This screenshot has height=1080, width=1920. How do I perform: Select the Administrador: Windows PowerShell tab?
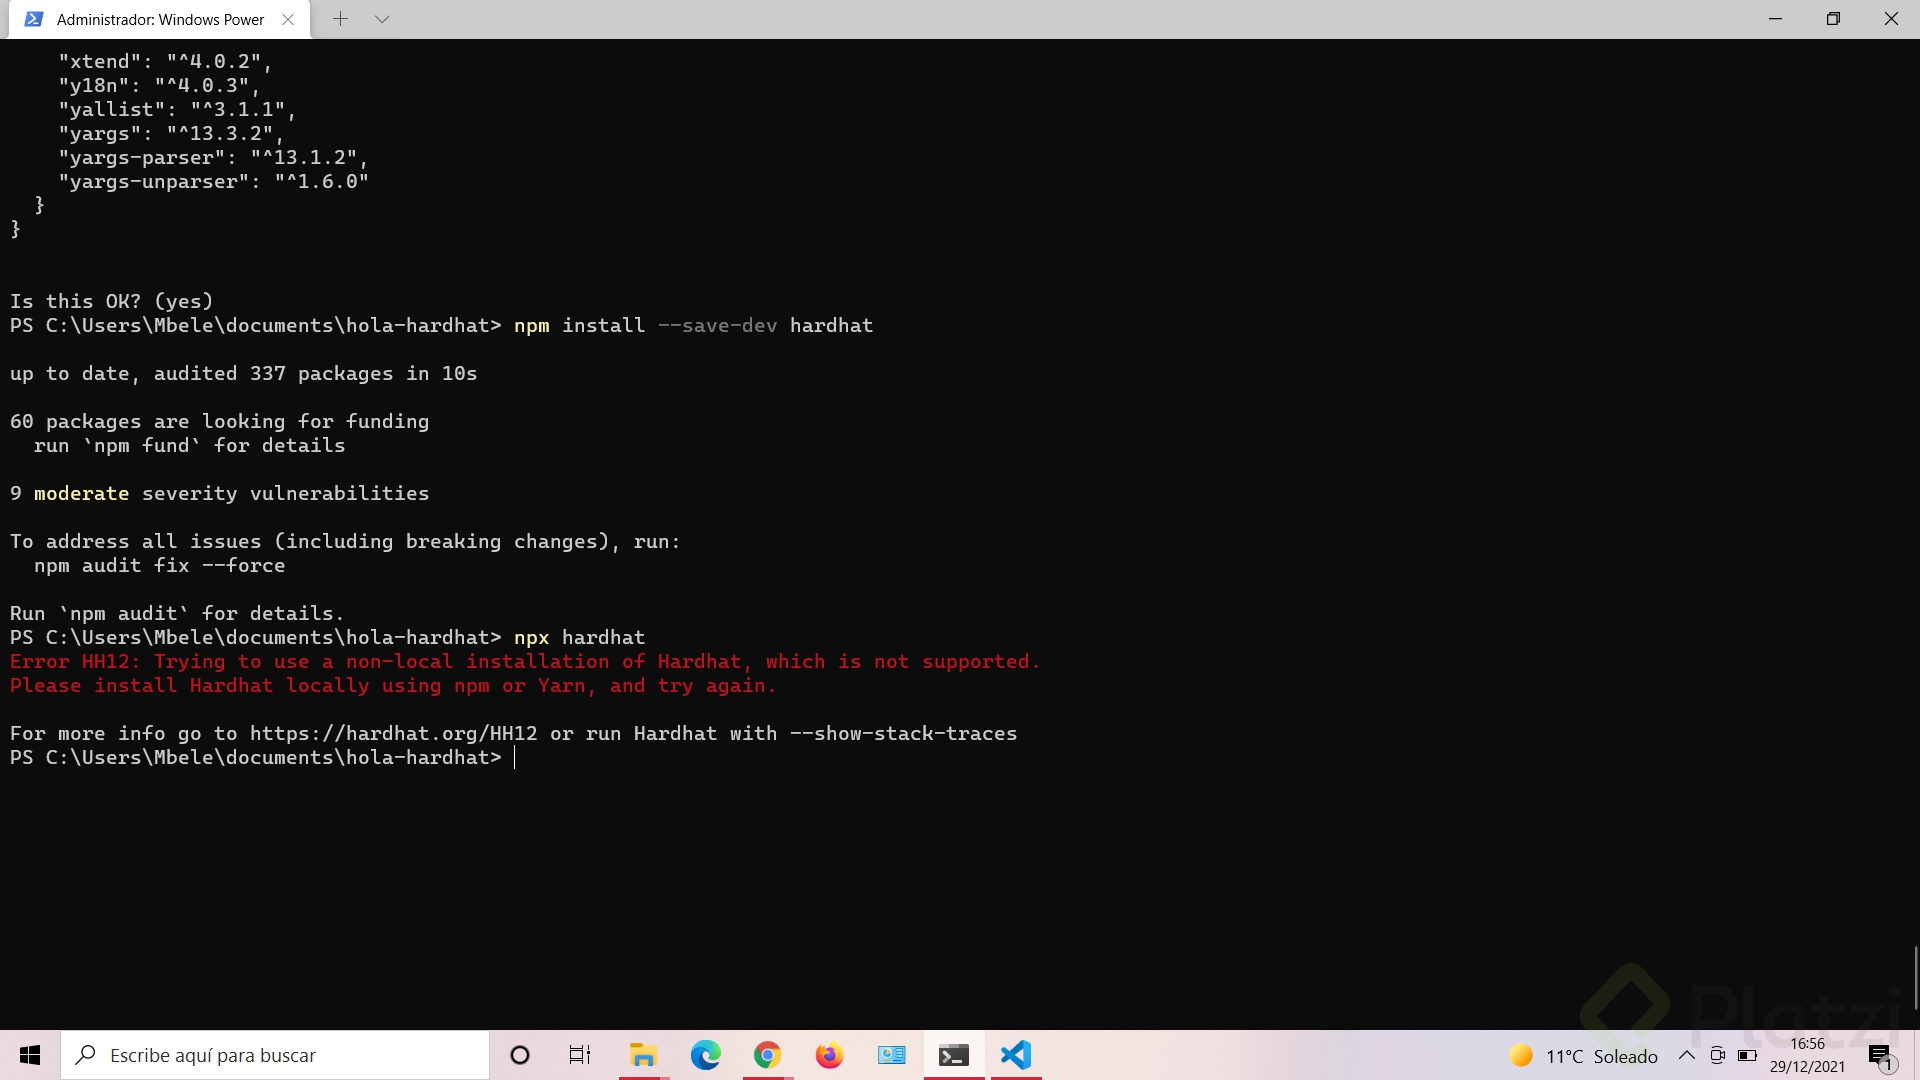coord(160,19)
